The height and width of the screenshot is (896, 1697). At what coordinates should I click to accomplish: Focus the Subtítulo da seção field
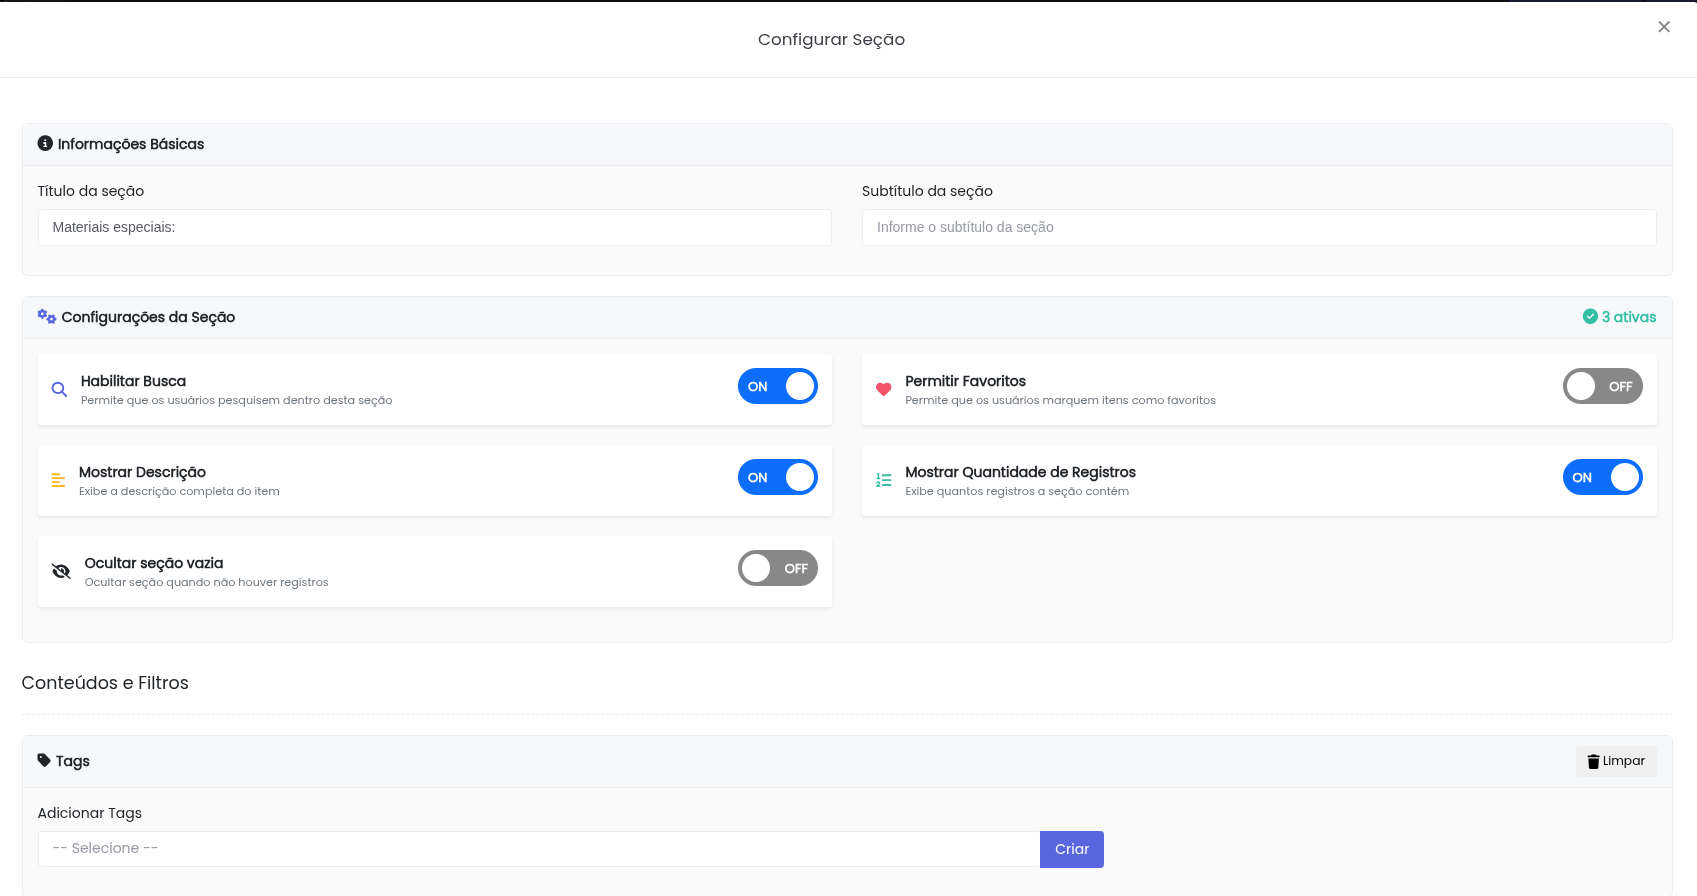(1258, 228)
